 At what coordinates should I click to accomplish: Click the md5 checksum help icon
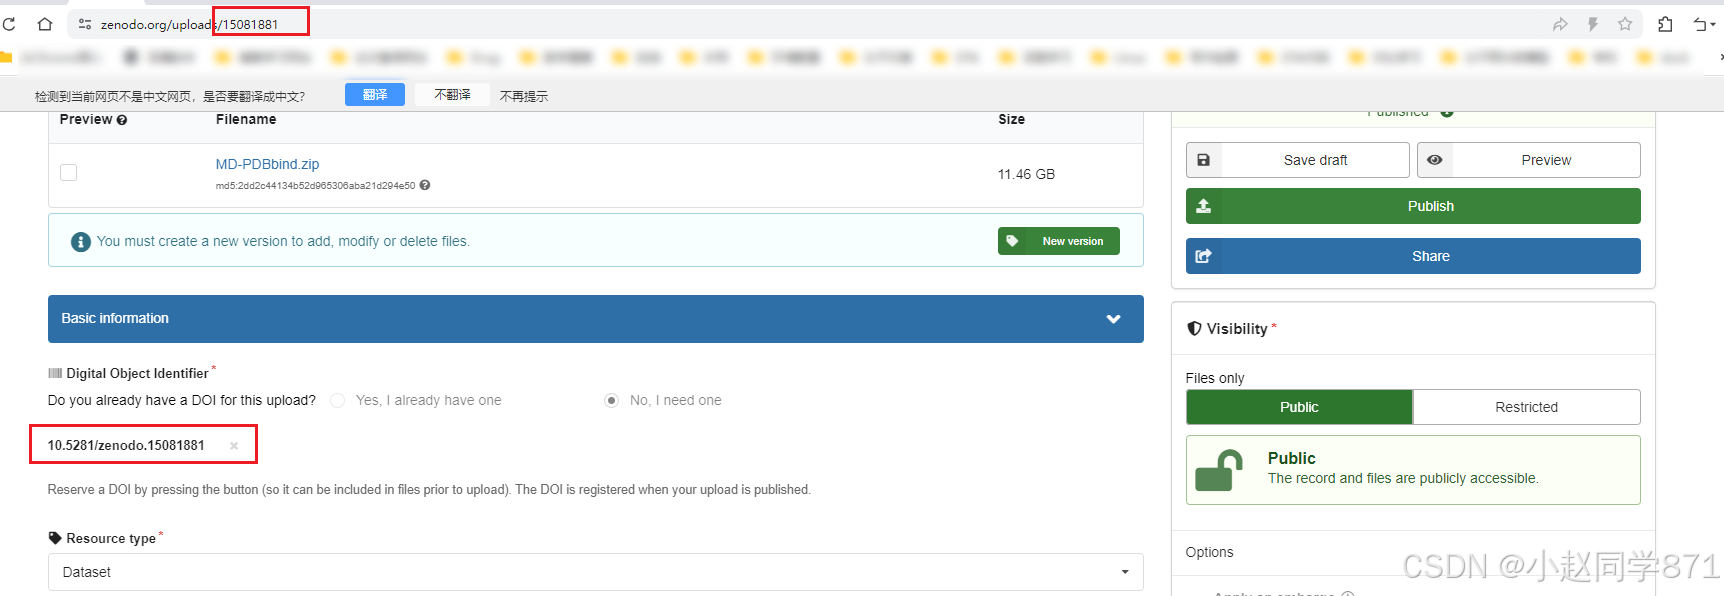[425, 185]
